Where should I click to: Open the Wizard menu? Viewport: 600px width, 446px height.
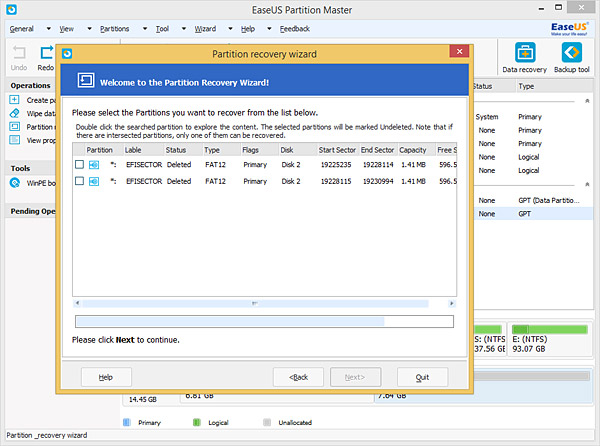(205, 29)
